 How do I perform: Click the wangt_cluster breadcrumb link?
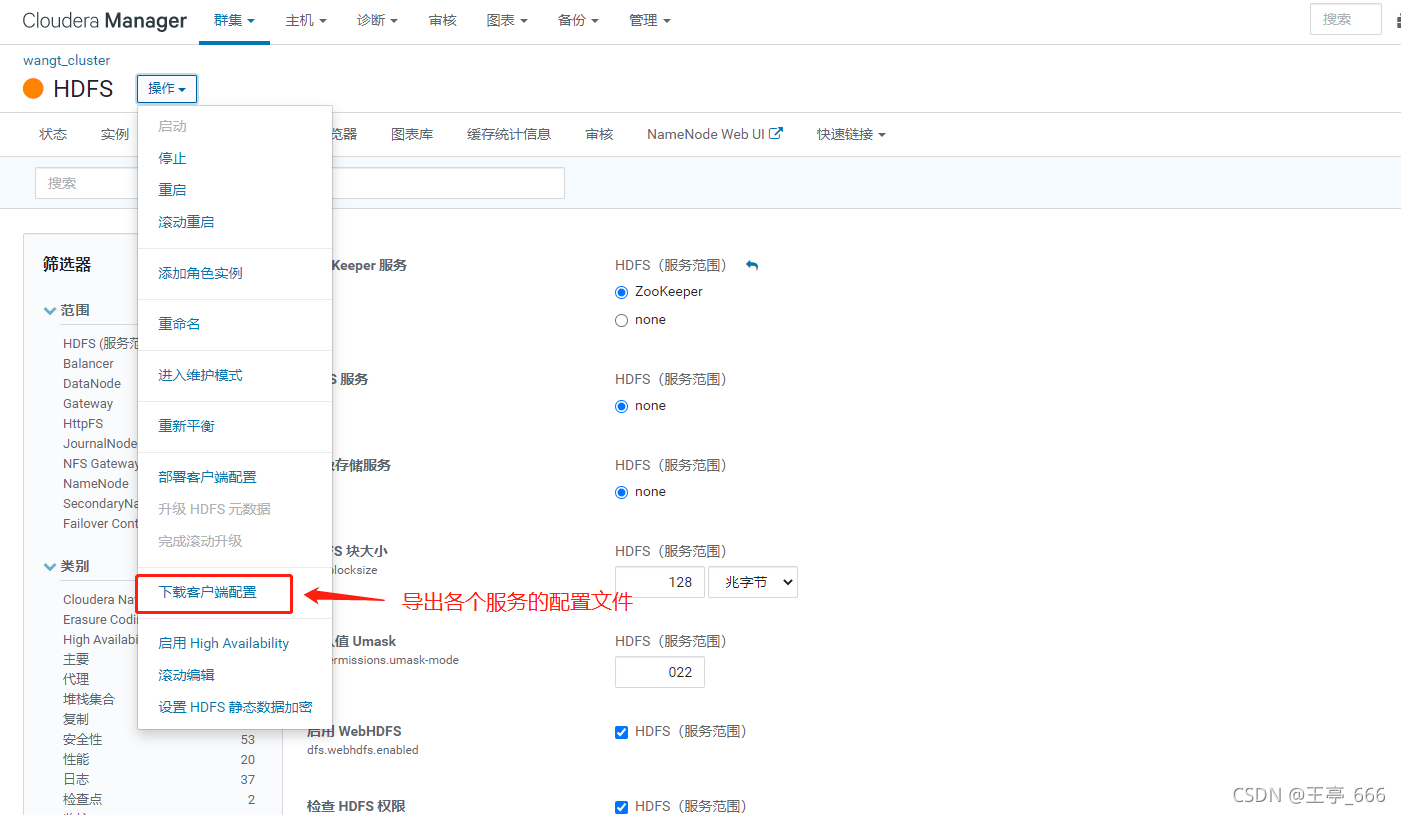(x=66, y=60)
